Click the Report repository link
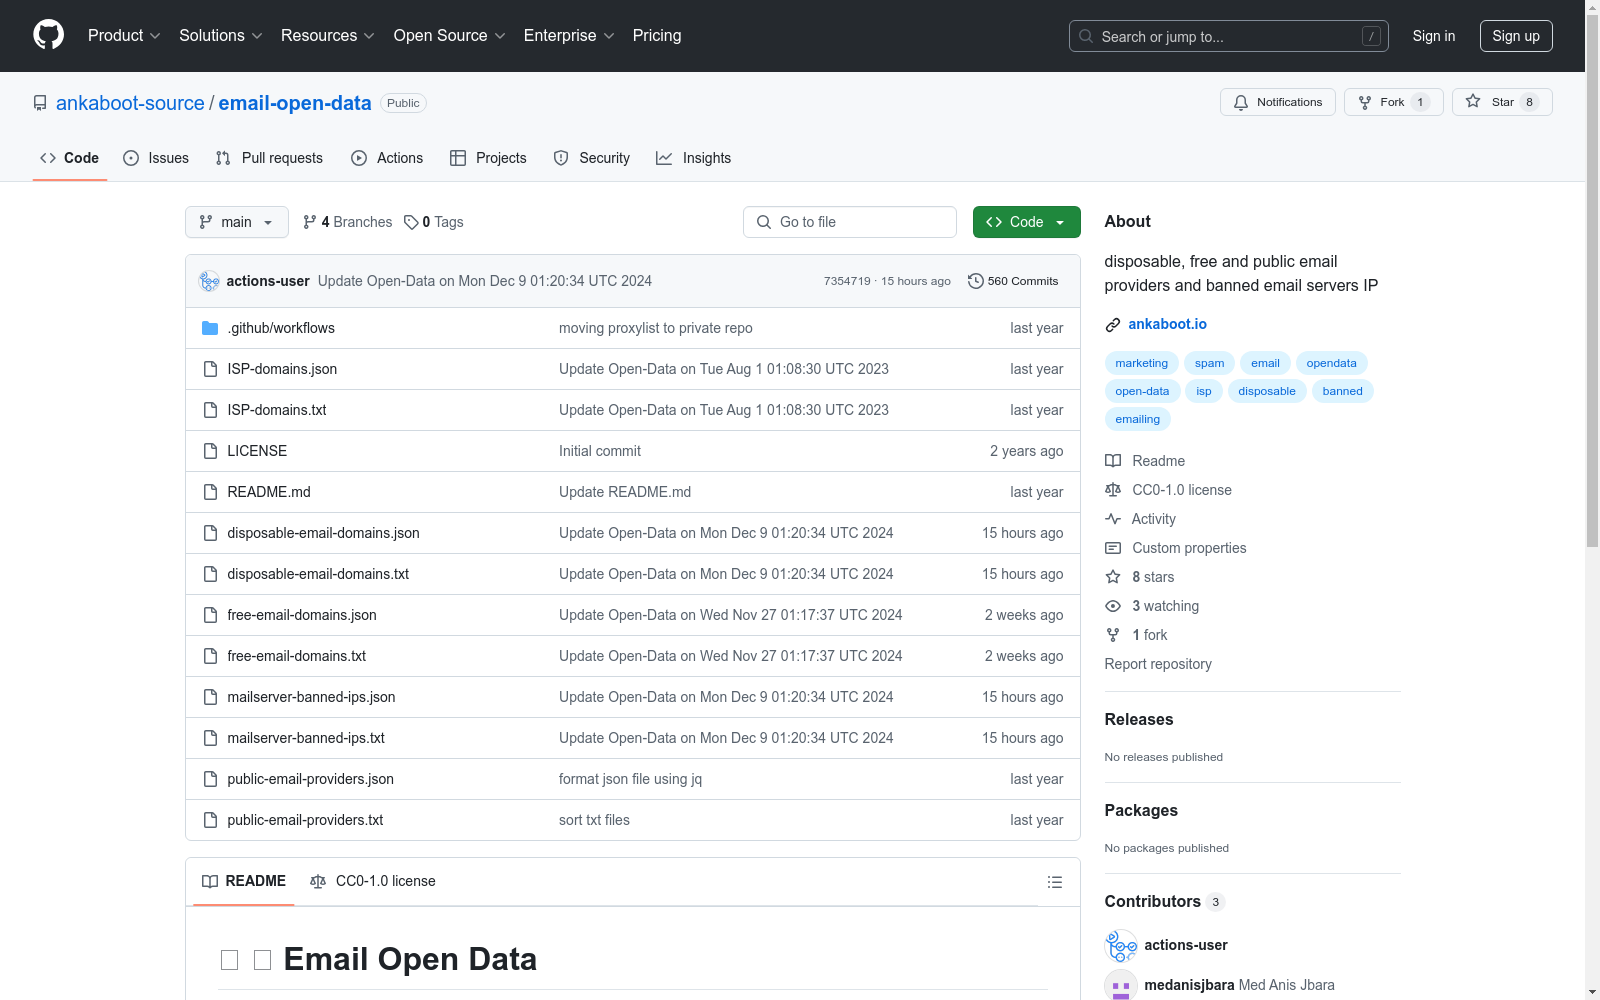The width and height of the screenshot is (1600, 1000). point(1158,664)
